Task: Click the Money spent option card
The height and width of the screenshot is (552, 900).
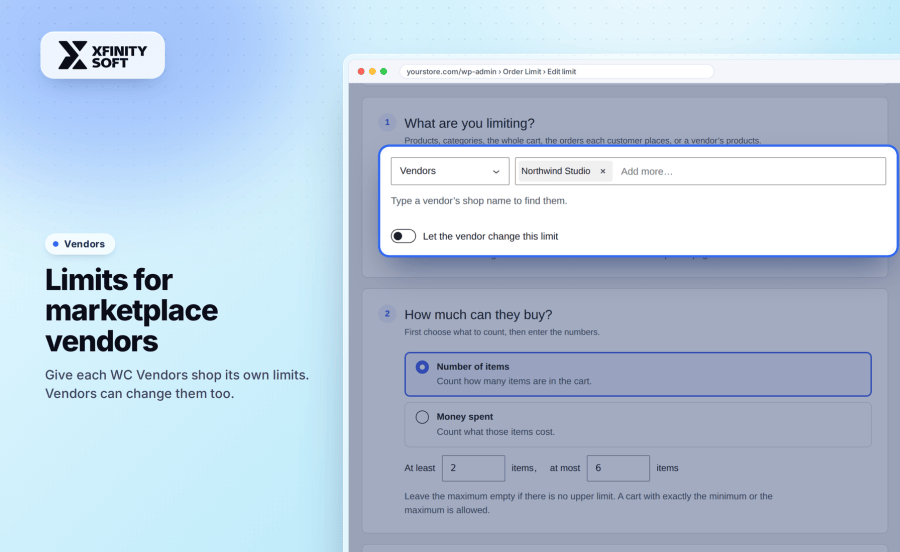Action: click(x=638, y=425)
